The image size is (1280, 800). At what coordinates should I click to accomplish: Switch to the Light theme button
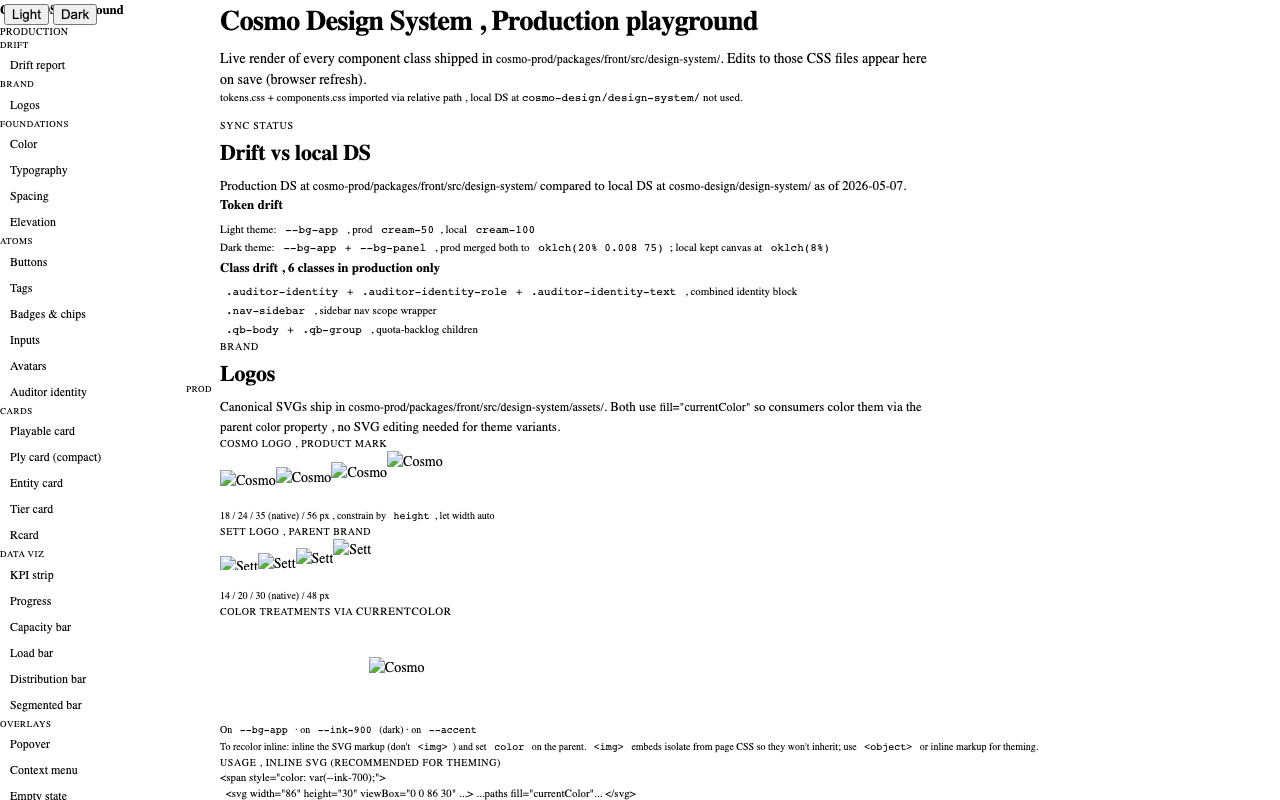[x=26, y=14]
